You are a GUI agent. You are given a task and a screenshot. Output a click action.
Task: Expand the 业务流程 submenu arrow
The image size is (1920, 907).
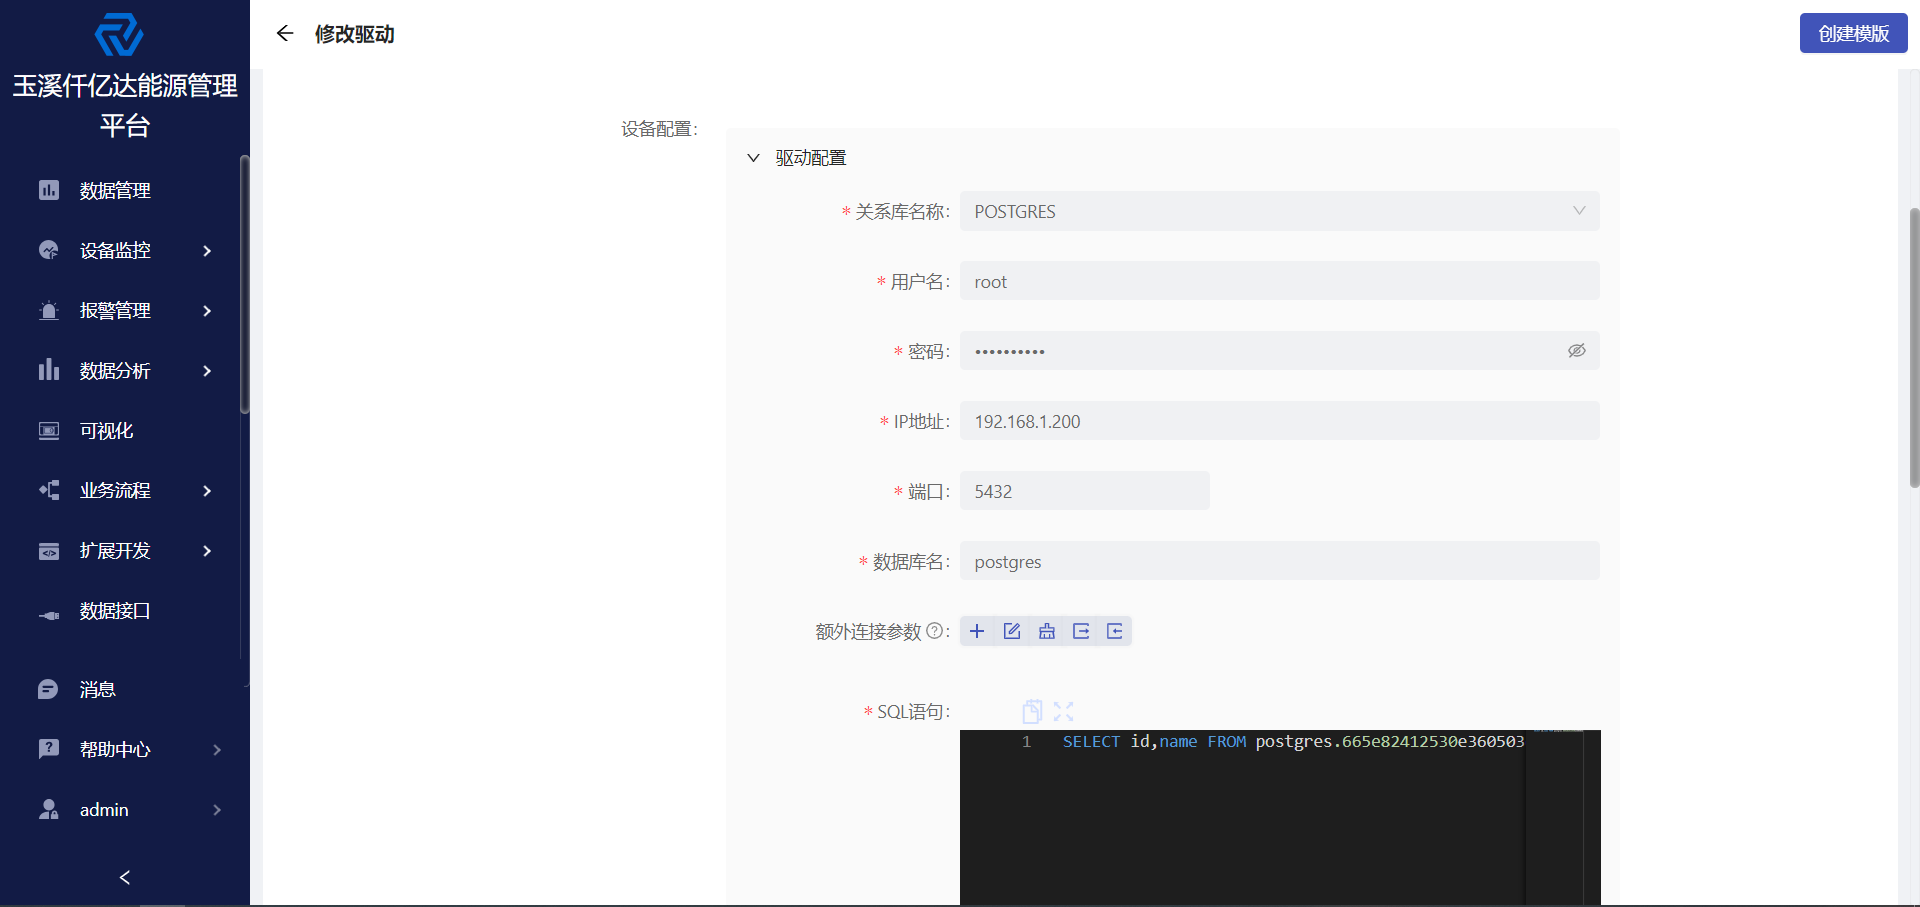(207, 491)
